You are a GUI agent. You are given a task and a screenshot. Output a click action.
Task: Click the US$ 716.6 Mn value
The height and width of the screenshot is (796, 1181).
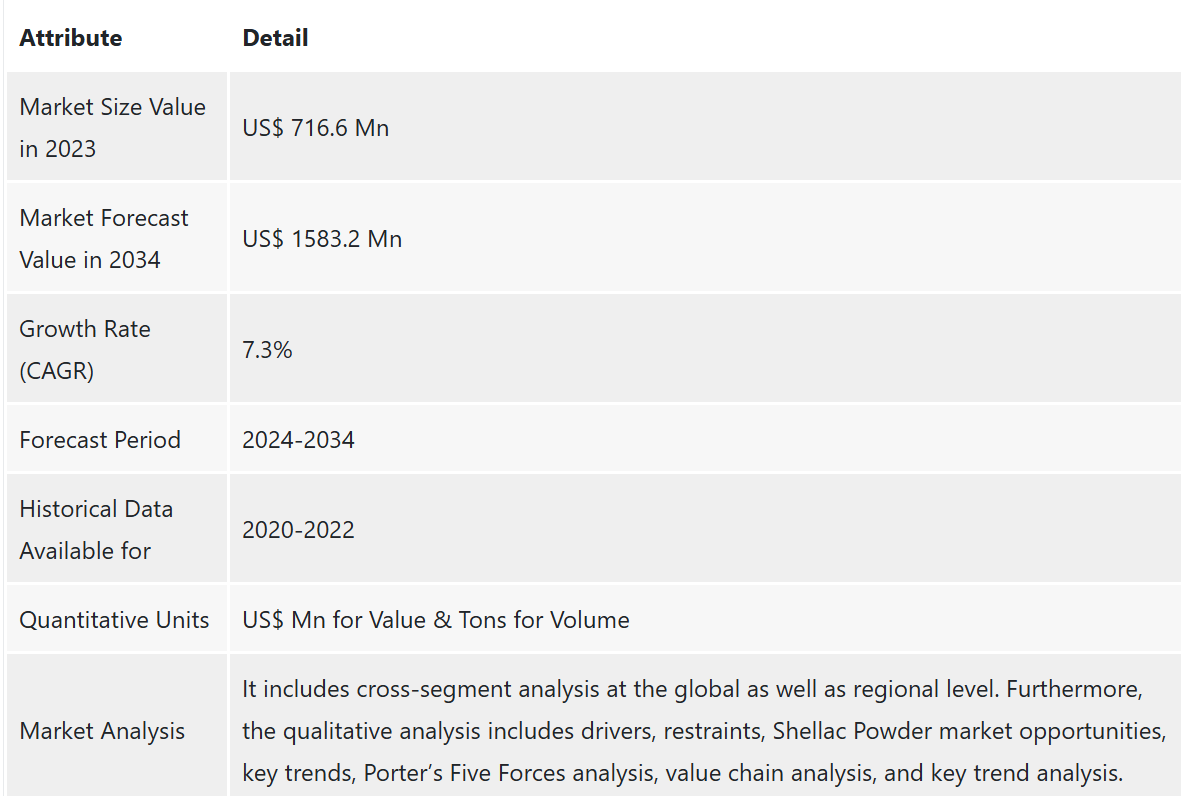[x=316, y=128]
